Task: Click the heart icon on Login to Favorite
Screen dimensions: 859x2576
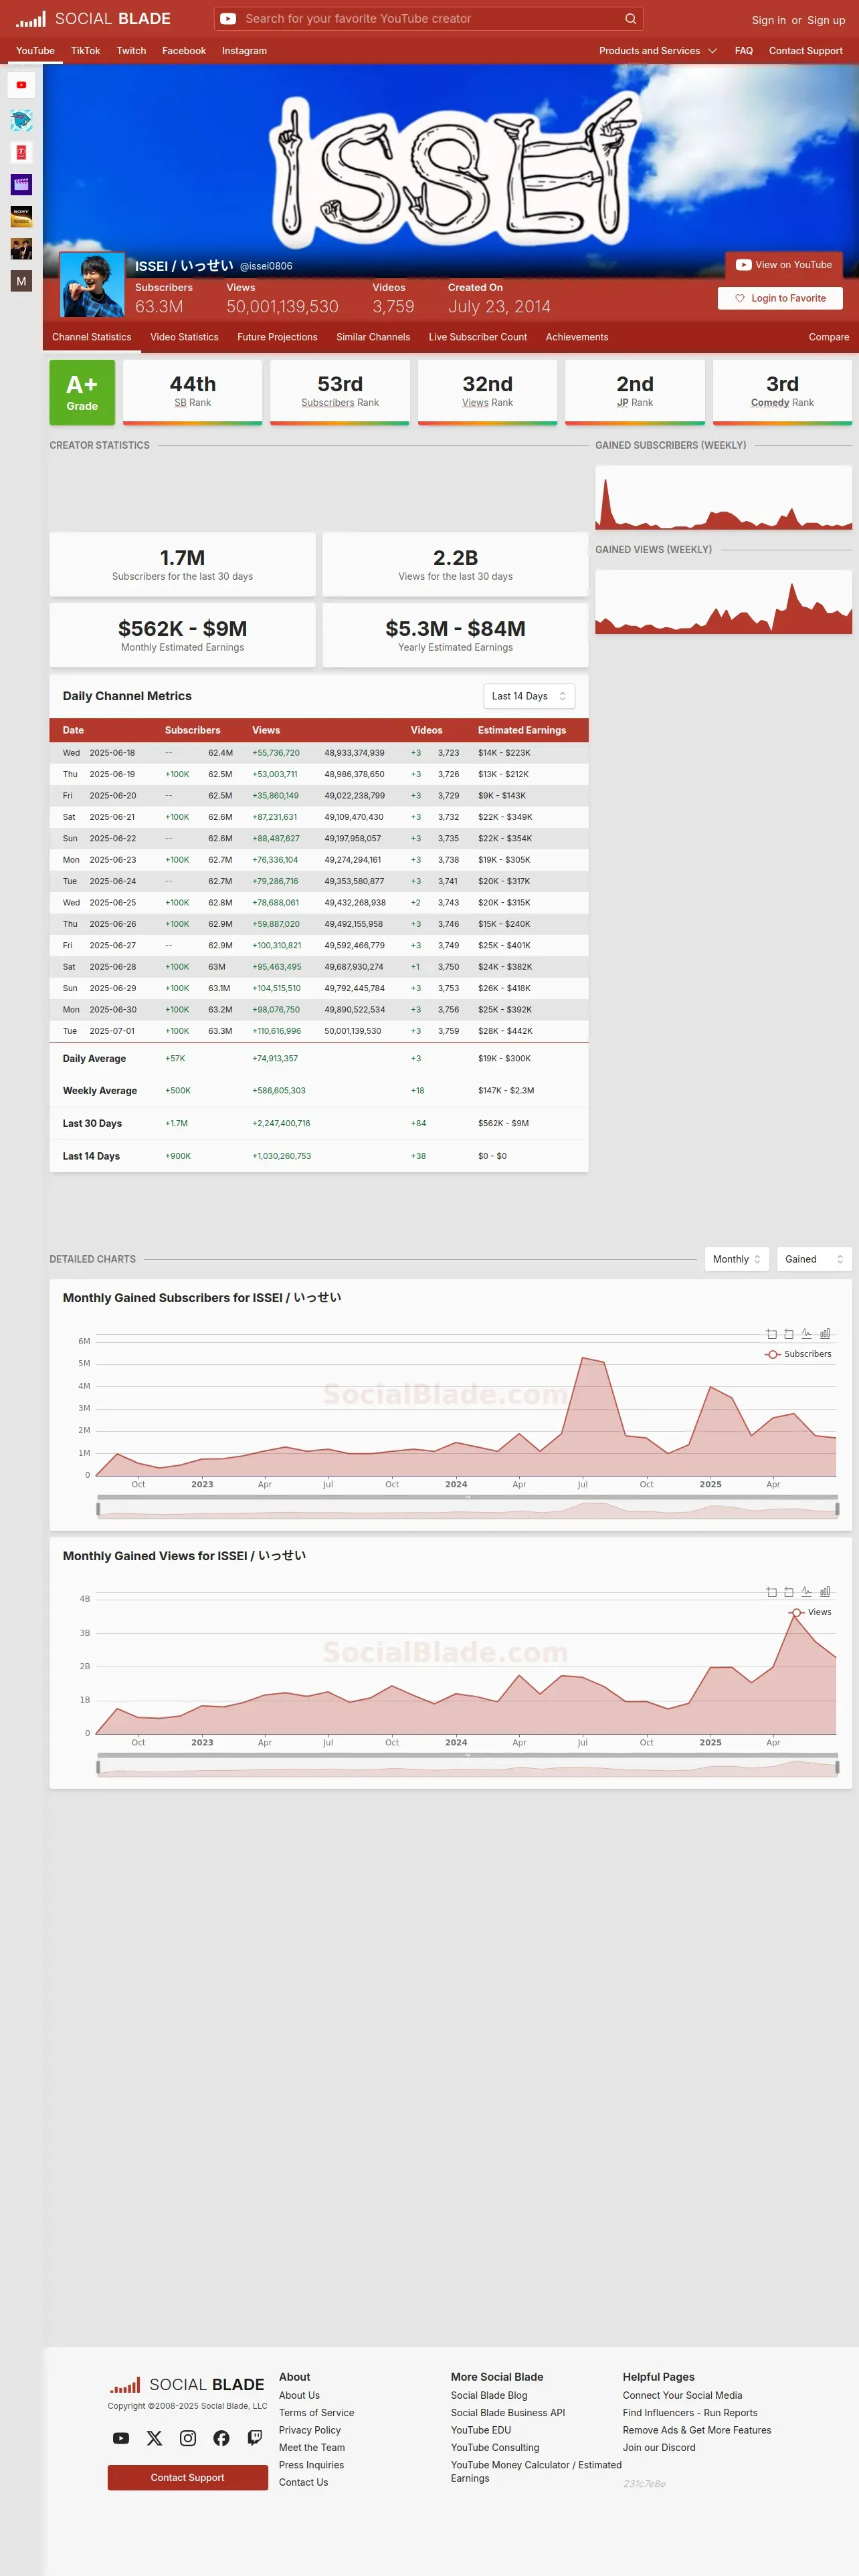Action: [740, 298]
